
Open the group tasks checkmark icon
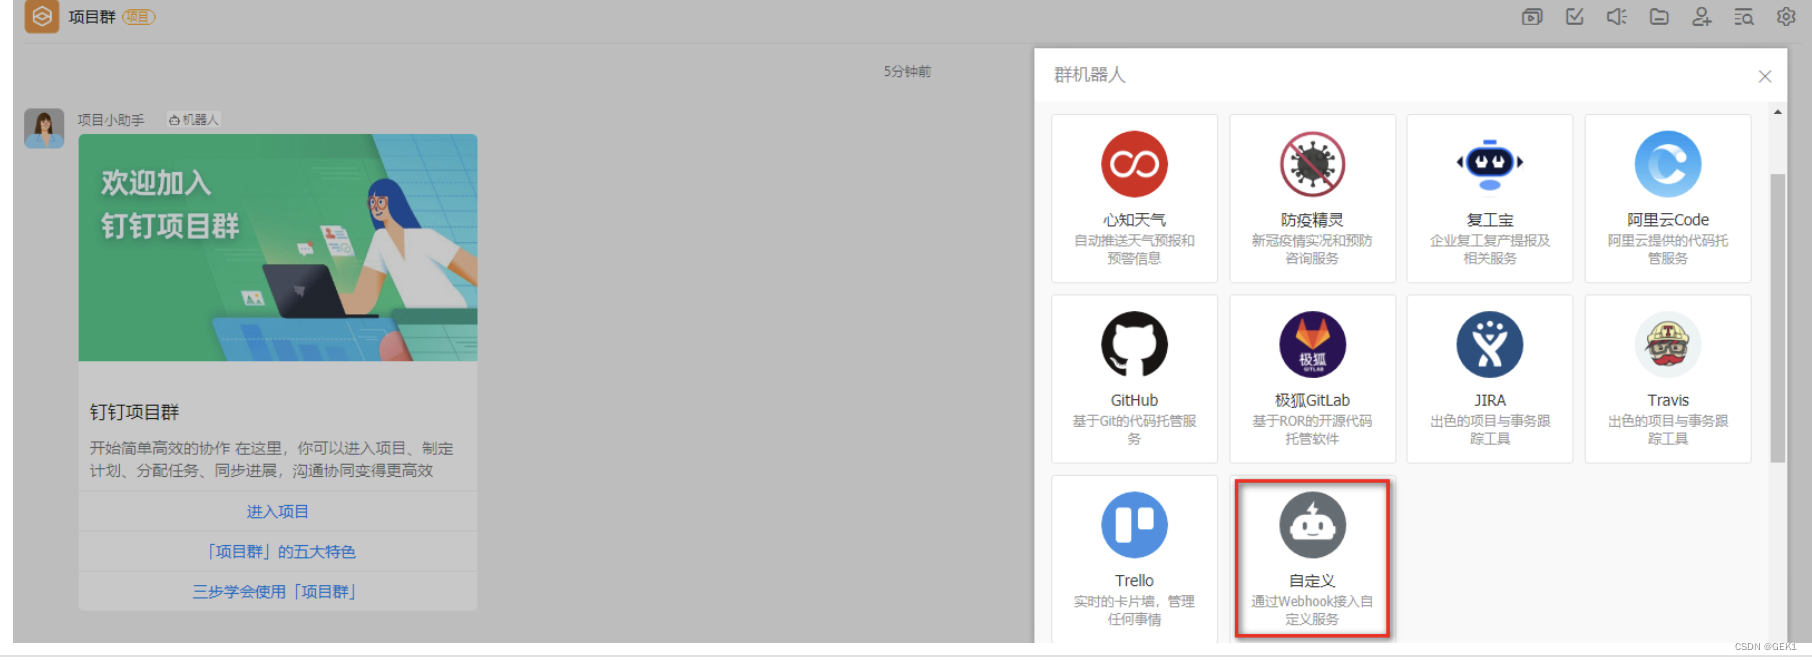(x=1574, y=17)
